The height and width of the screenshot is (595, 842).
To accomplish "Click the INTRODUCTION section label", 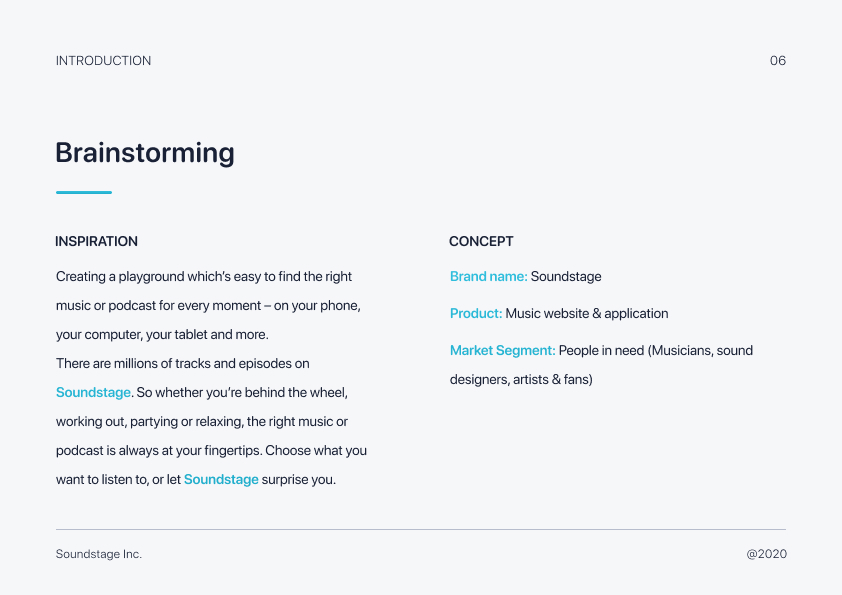I will coord(104,61).
